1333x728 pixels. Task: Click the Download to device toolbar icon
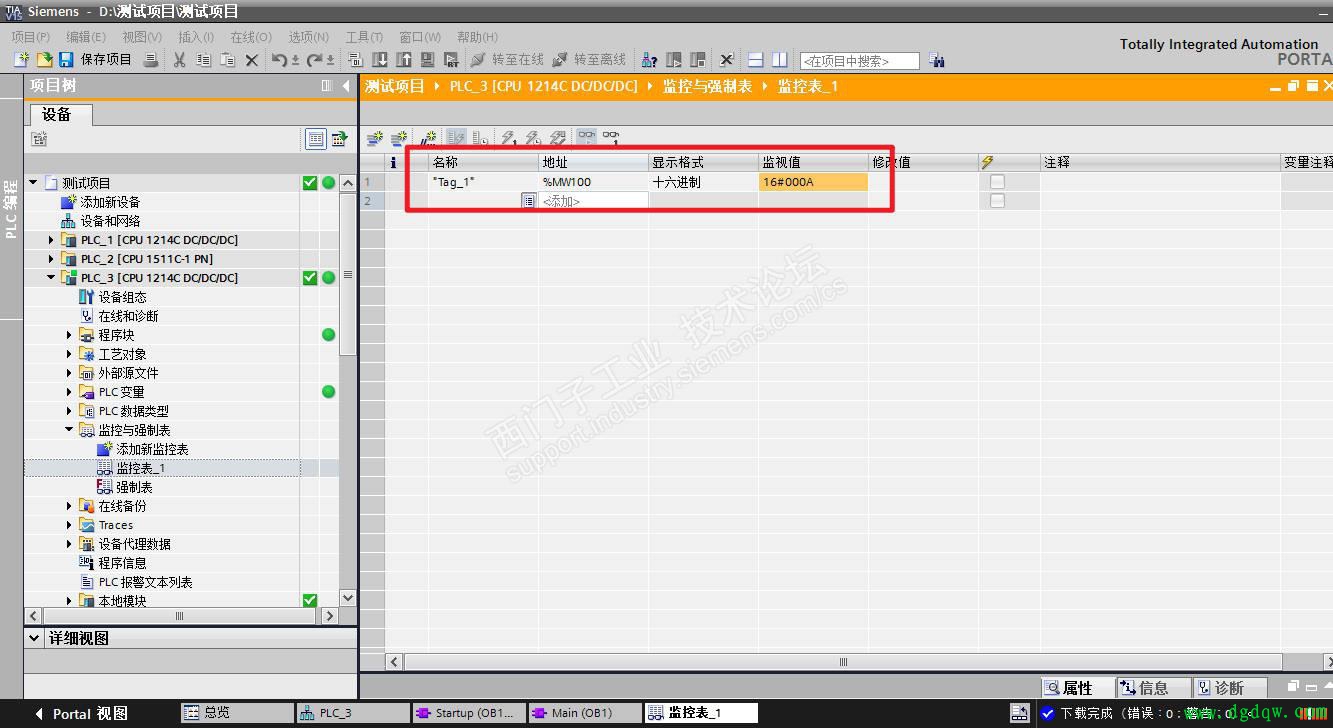(x=380, y=59)
